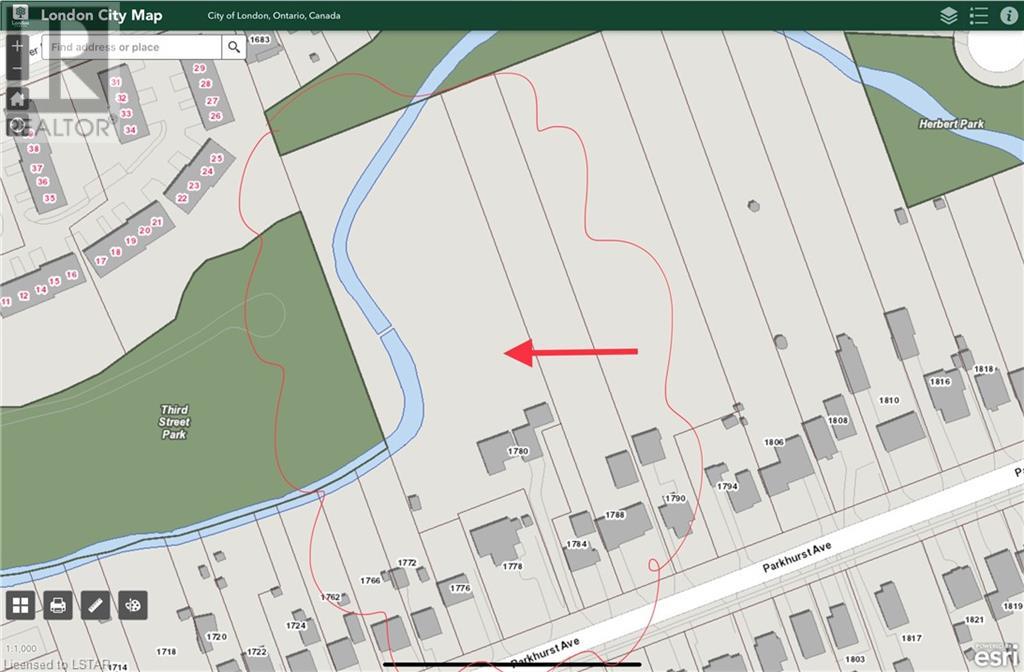Open the Legend panel
This screenshot has width=1024, height=672.
point(978,15)
